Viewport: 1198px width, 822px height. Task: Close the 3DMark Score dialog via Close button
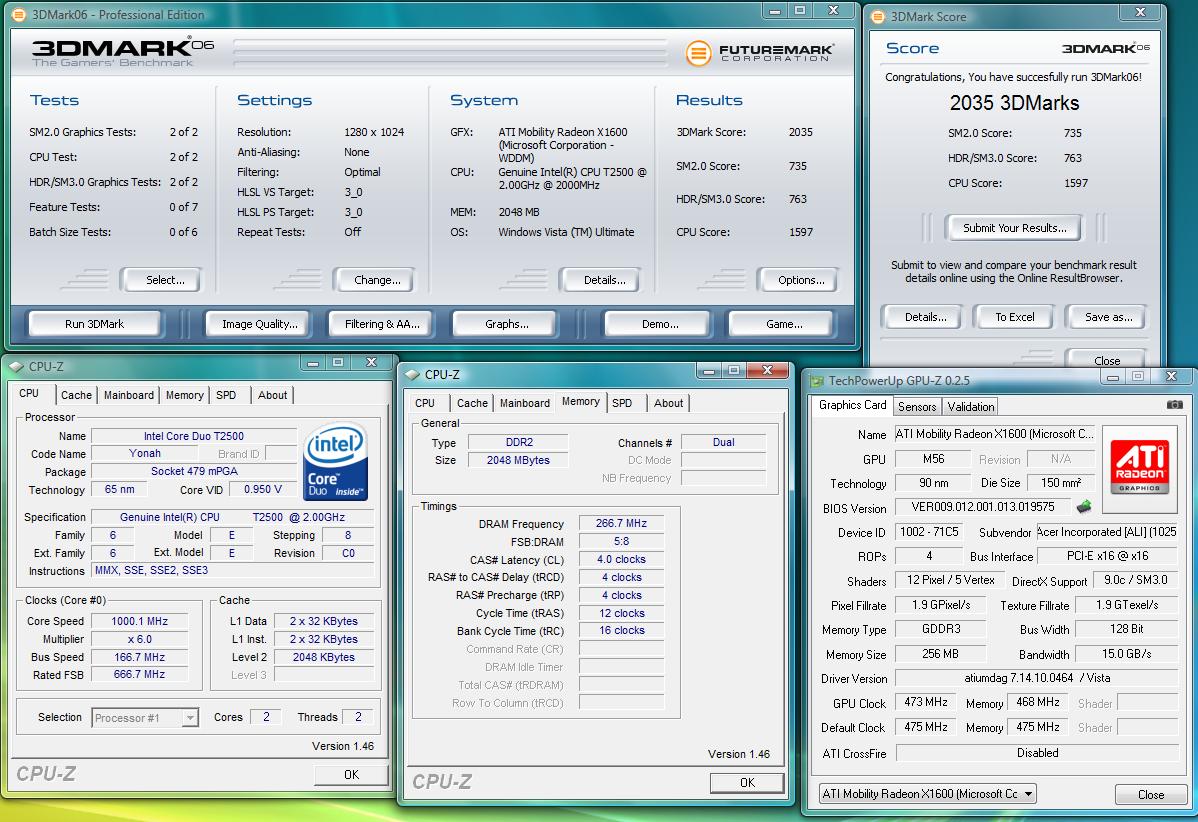(1106, 360)
